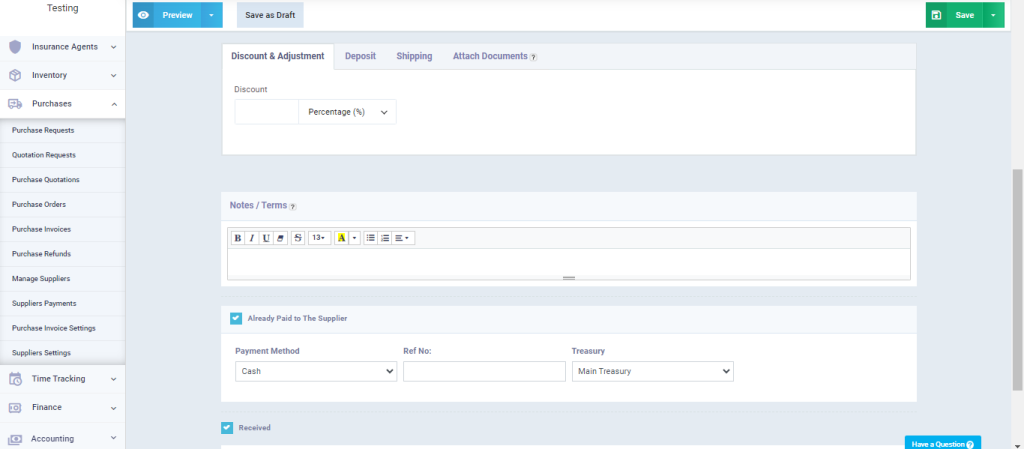This screenshot has width=1024, height=449.
Task: Click inside the Notes / Terms text area
Action: pyautogui.click(x=569, y=261)
